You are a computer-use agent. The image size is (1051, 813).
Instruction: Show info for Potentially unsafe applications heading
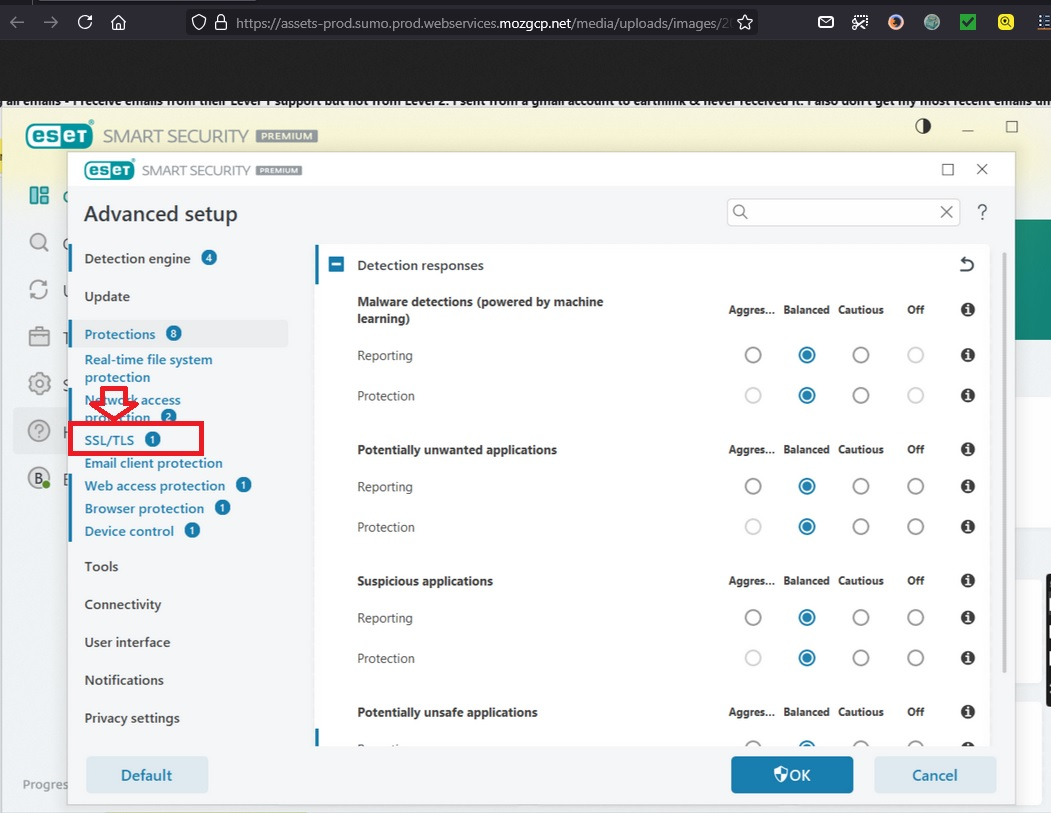pyautogui.click(x=967, y=712)
